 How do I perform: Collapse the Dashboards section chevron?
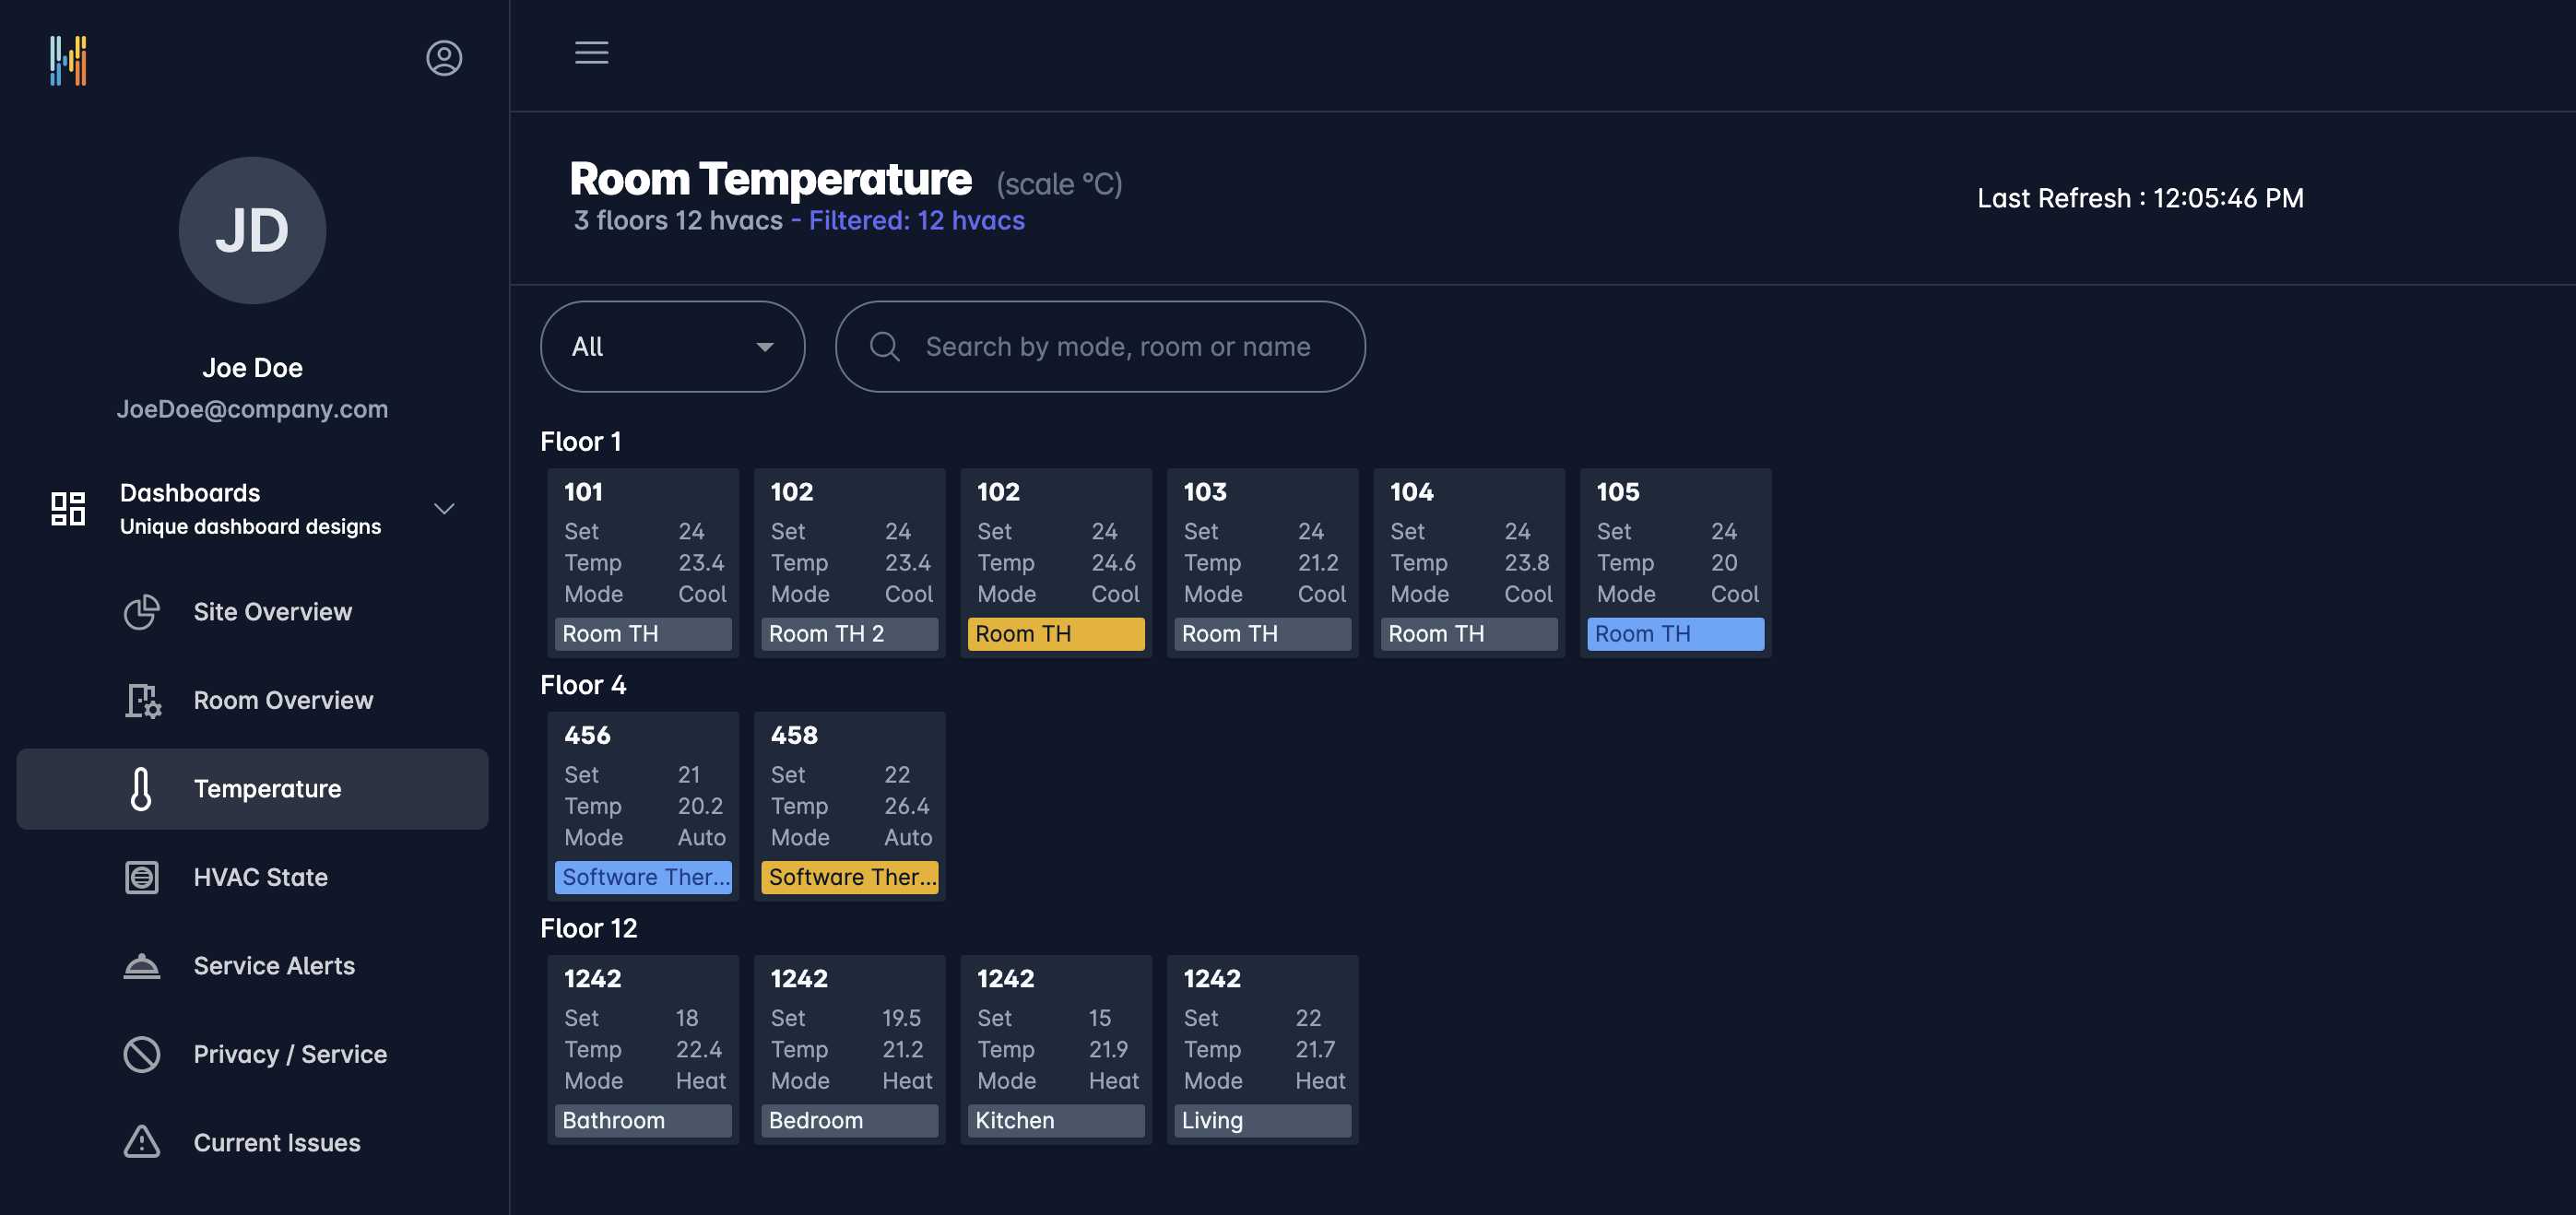click(x=444, y=508)
